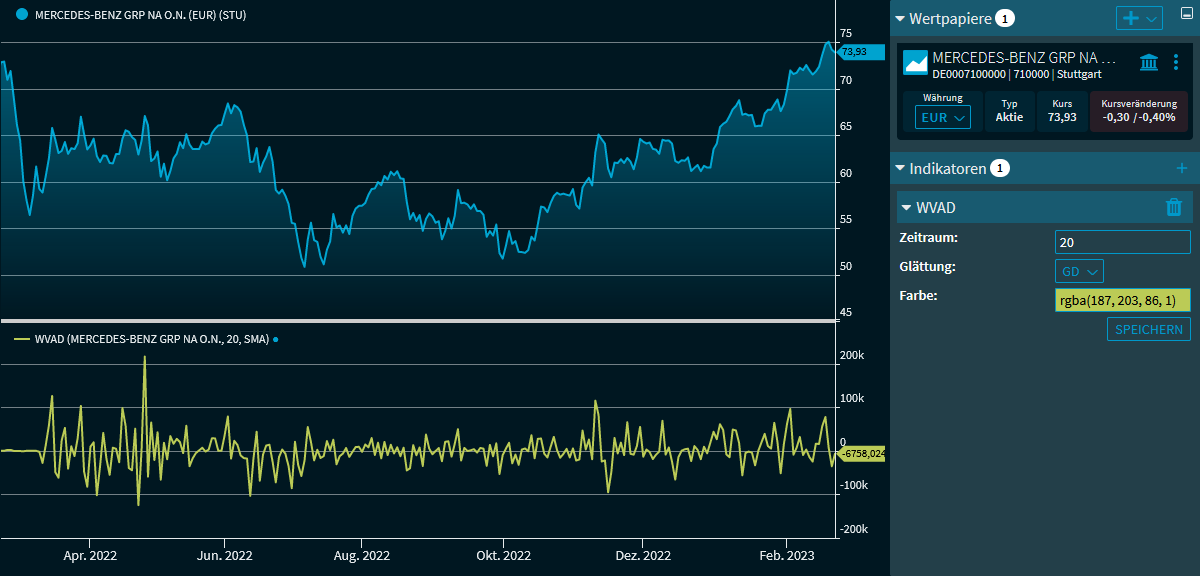Click the Zeitraum input field

pyautogui.click(x=1122, y=242)
